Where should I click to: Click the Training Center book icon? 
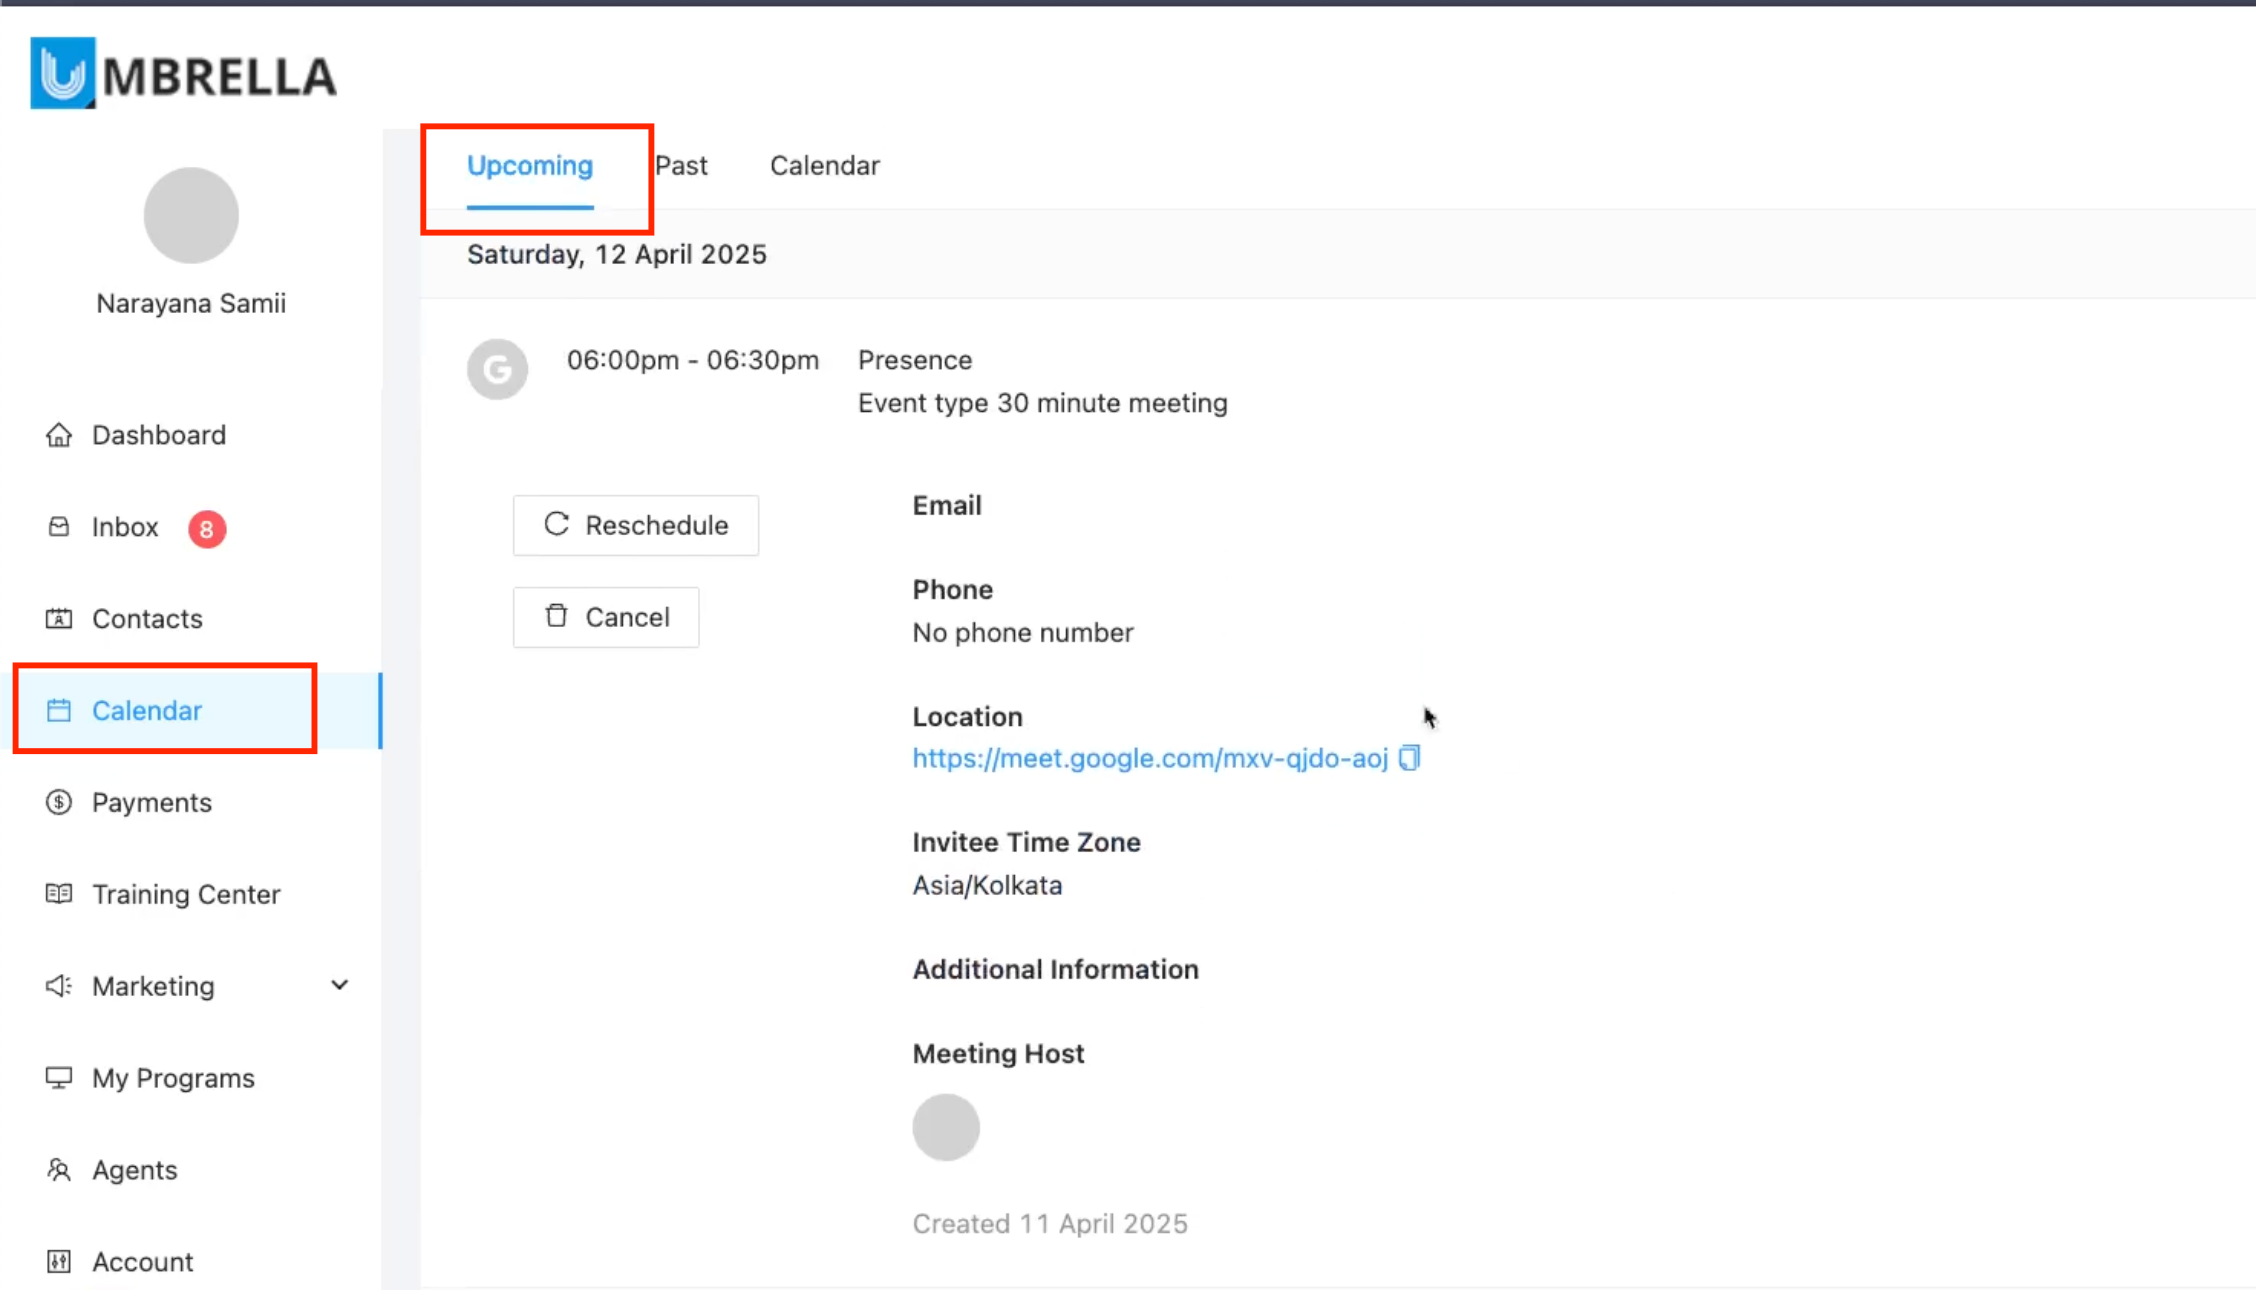(59, 894)
